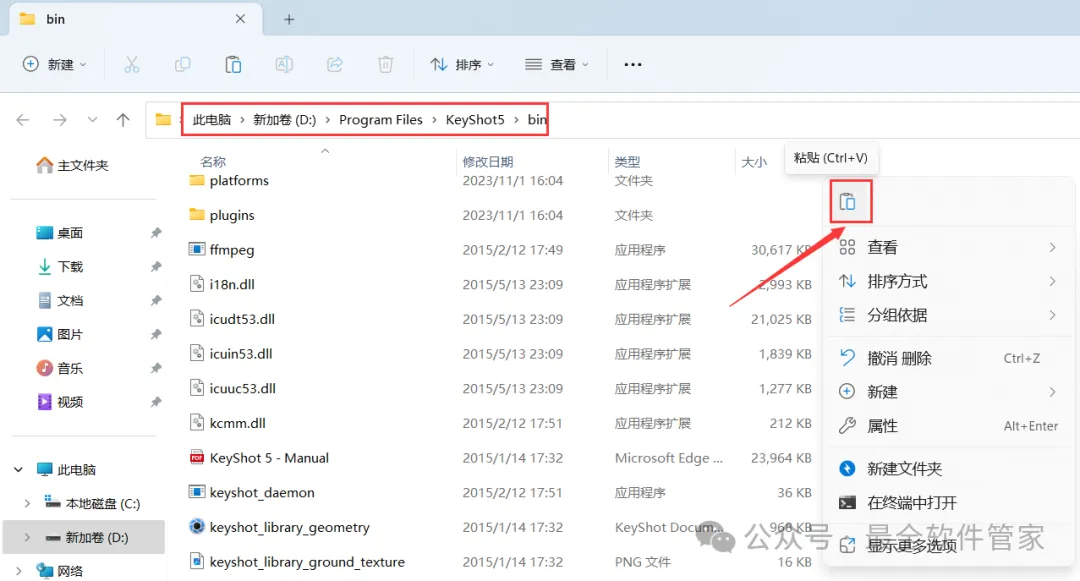Click the Share icon in toolbar
Image resolution: width=1080 pixels, height=581 pixels.
click(335, 65)
